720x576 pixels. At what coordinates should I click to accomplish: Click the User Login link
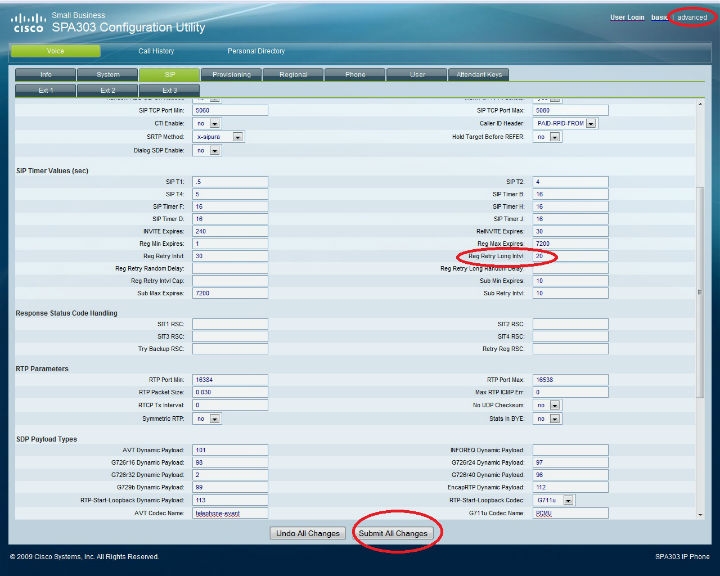click(x=628, y=18)
